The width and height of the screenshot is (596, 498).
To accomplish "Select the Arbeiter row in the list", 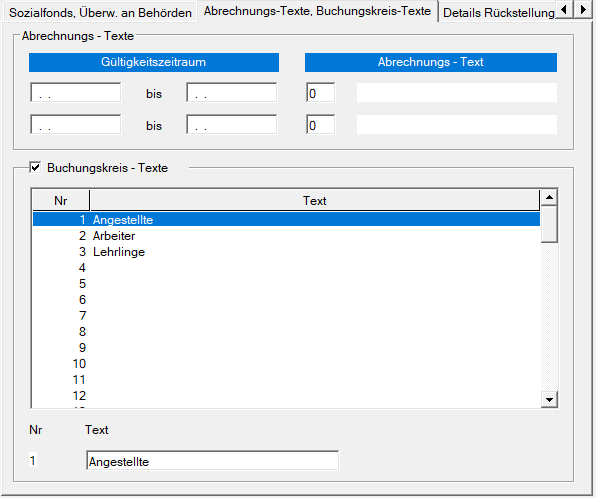I will coord(286,236).
